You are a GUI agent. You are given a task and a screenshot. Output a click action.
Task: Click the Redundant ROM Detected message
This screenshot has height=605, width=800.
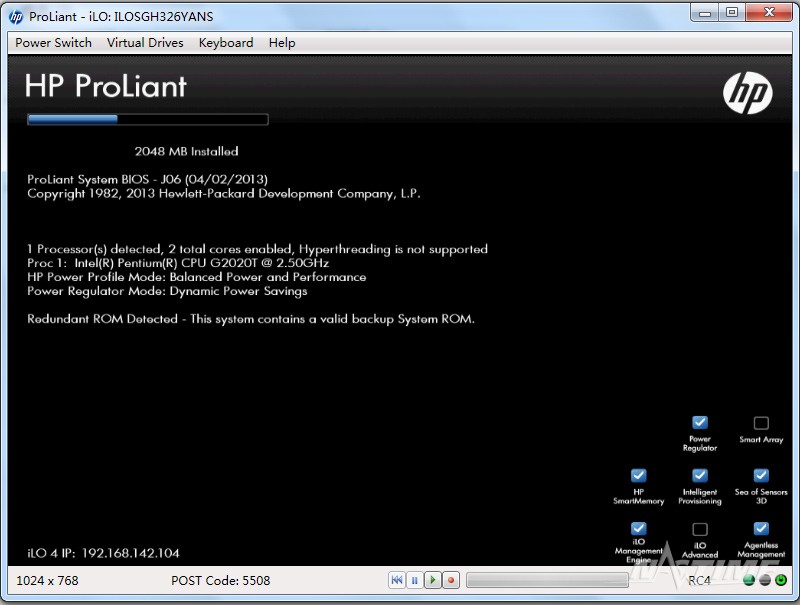click(x=251, y=319)
